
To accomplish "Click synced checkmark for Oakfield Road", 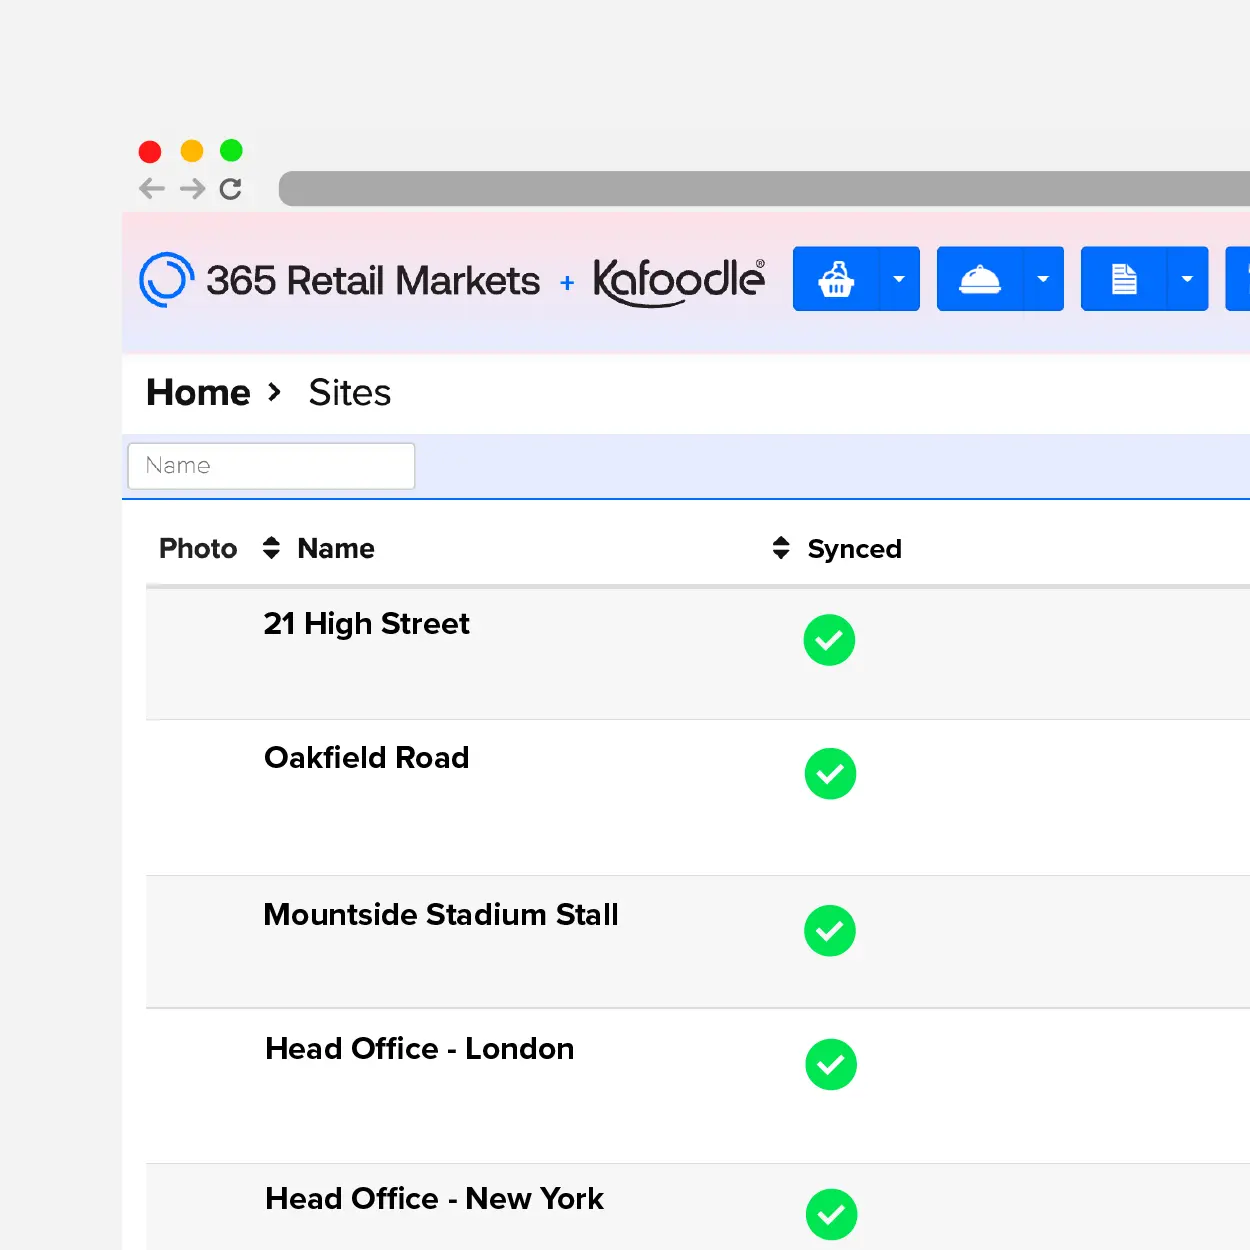I will tap(830, 774).
